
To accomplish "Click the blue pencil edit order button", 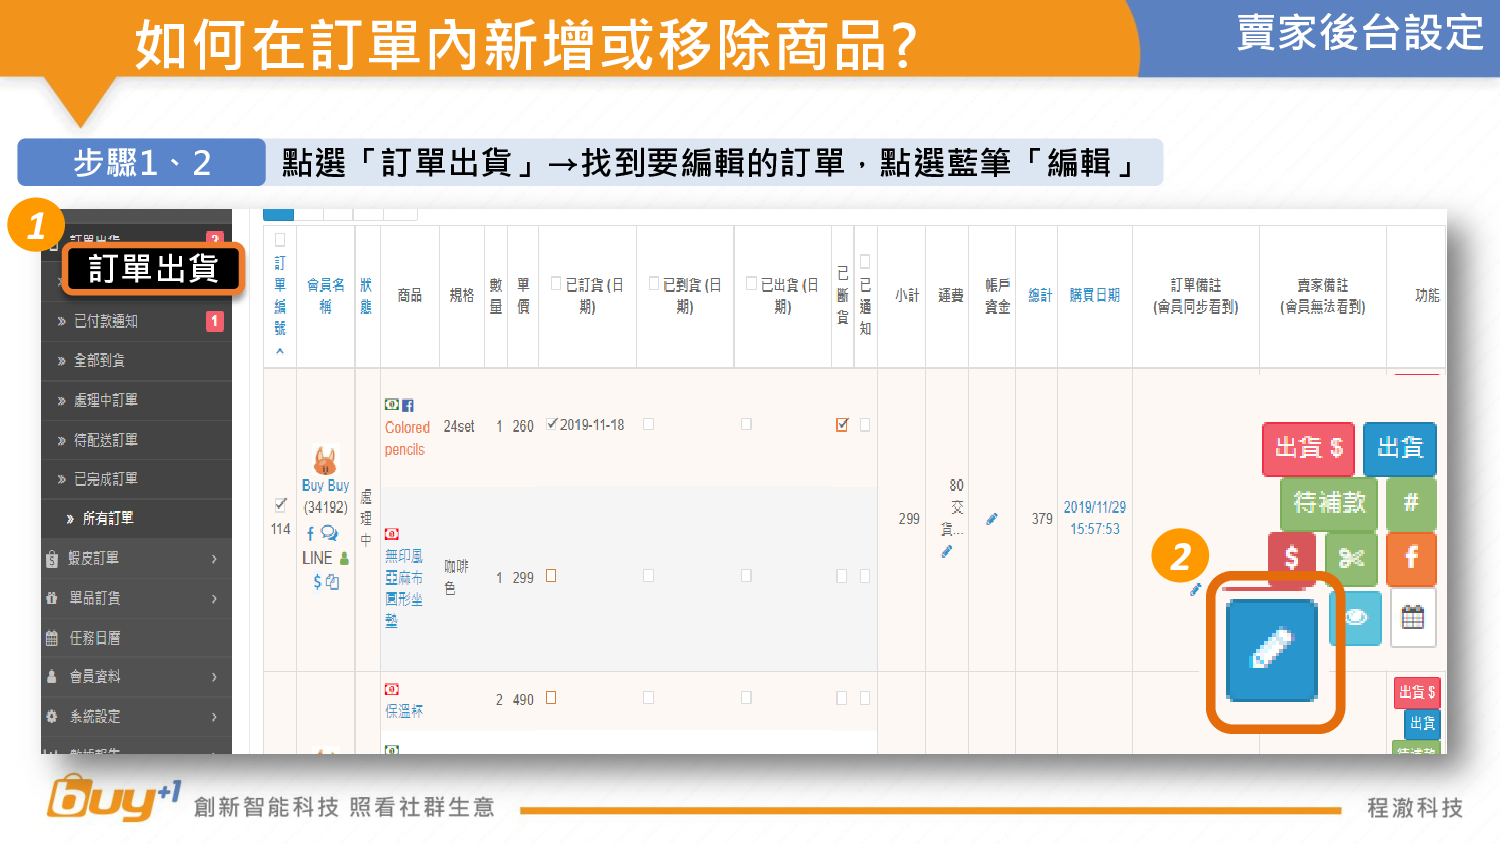I will 1272,650.
